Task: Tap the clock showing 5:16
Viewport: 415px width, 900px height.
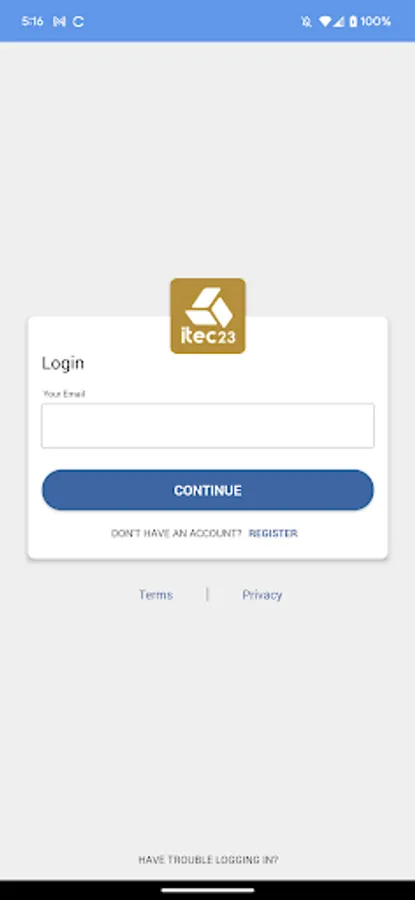Action: pos(32,22)
